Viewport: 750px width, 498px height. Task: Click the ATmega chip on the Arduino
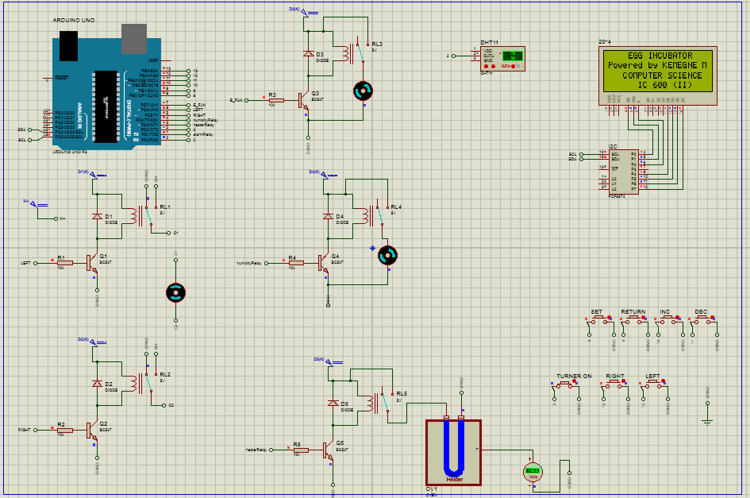pos(105,107)
